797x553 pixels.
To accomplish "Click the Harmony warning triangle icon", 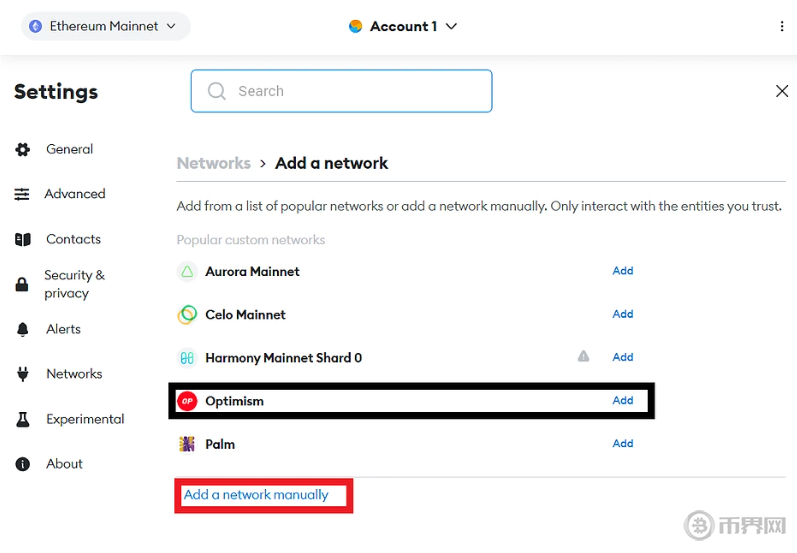I will [583, 356].
